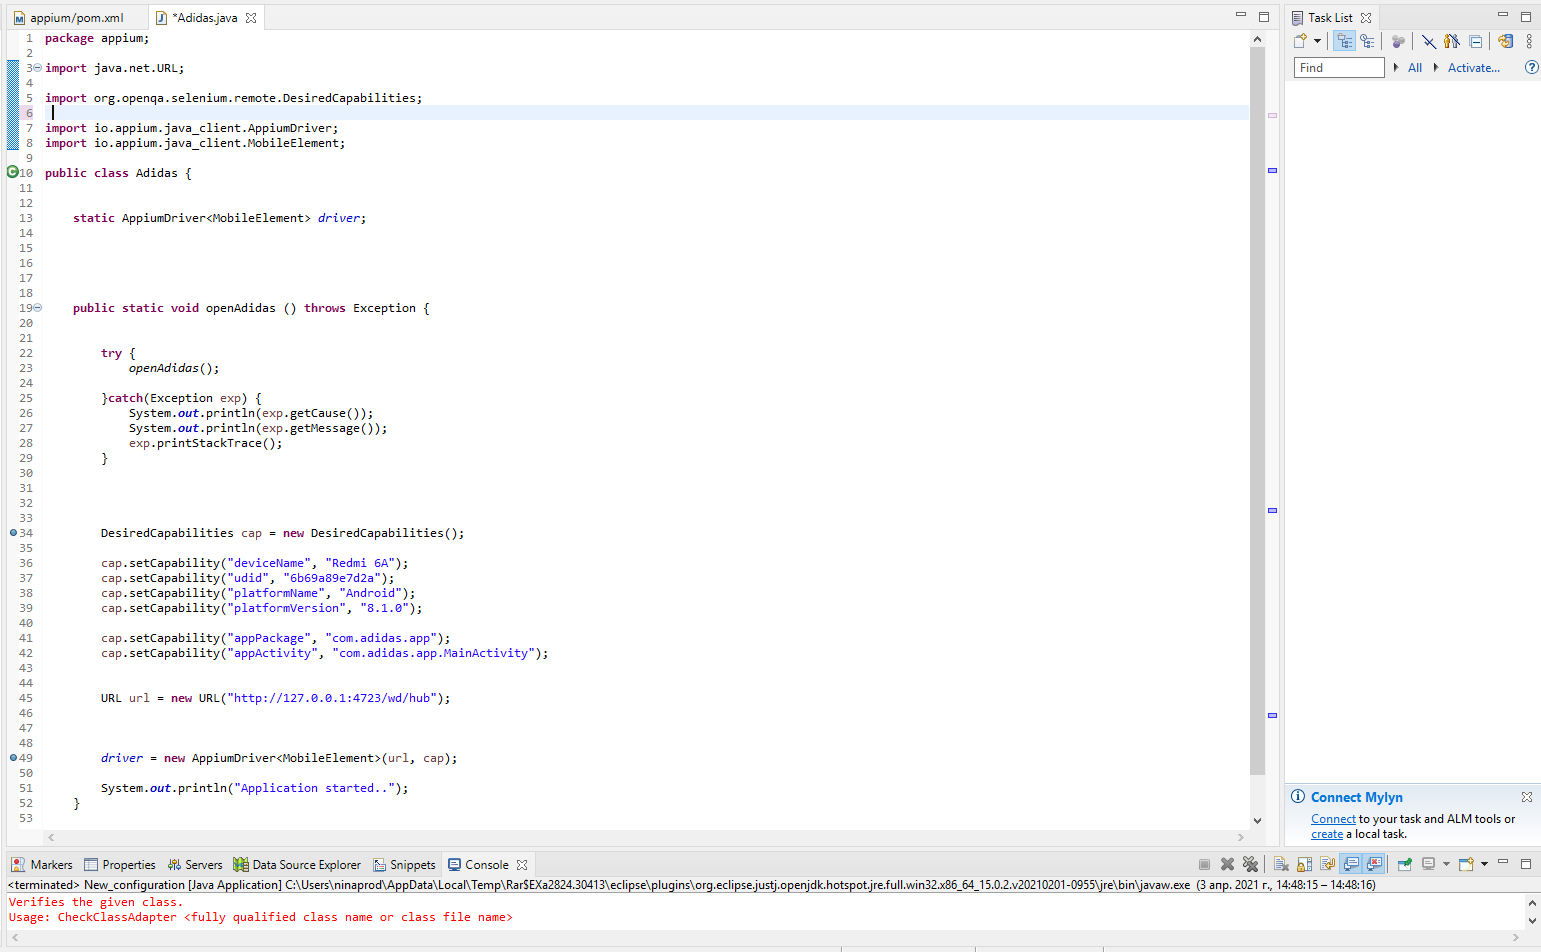
Task: Click the gutter marker at line 34
Action: 13,533
